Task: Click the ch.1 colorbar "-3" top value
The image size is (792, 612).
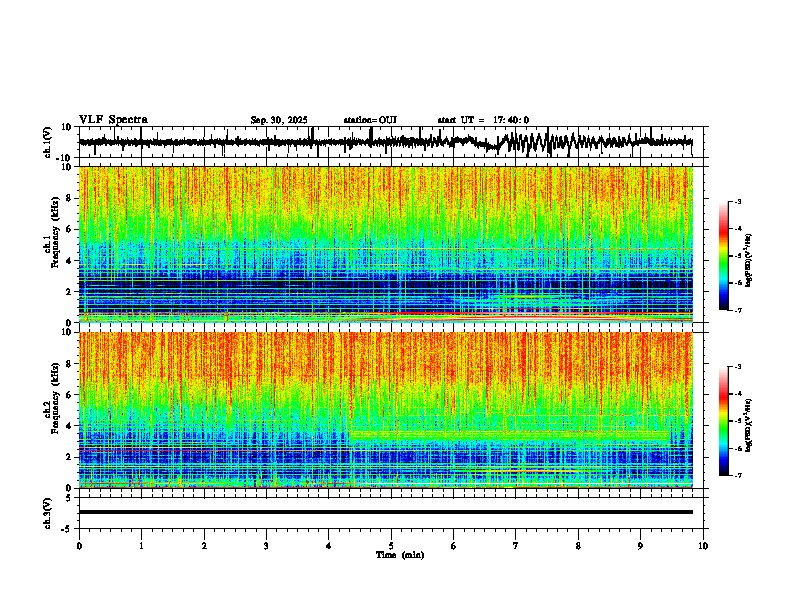Action: pos(738,202)
